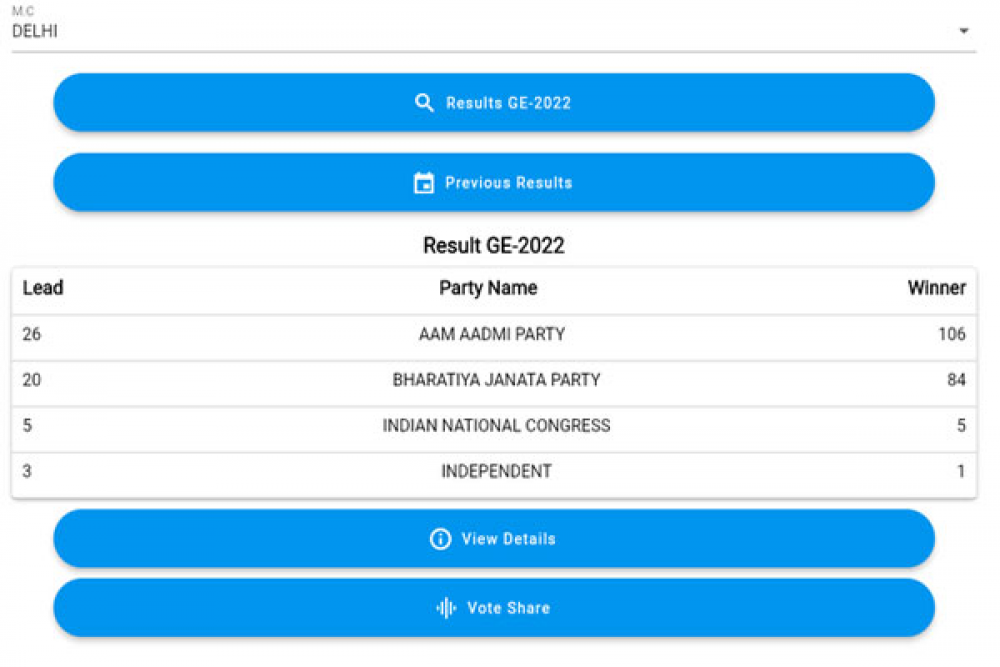
Task: Select AAM AADMI PARTY row name
Action: pyautogui.click(x=492, y=334)
